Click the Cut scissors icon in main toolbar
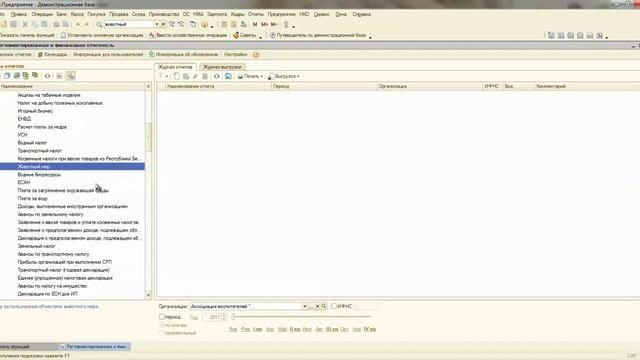640x360 pixels. tap(25, 24)
